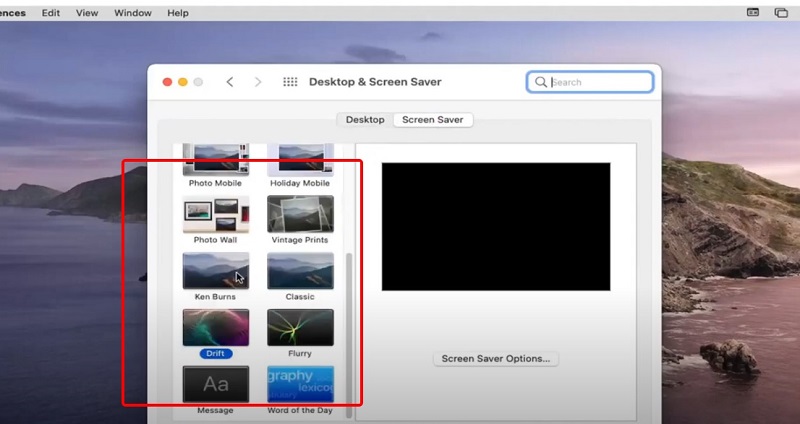
Task: Select the Photo Mobile screen saver thumbnail
Action: coord(215,160)
